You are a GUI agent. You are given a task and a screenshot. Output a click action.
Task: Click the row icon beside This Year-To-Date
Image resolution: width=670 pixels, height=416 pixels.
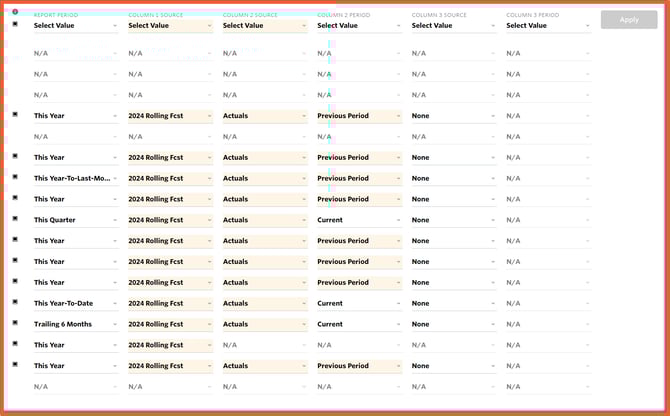point(15,302)
